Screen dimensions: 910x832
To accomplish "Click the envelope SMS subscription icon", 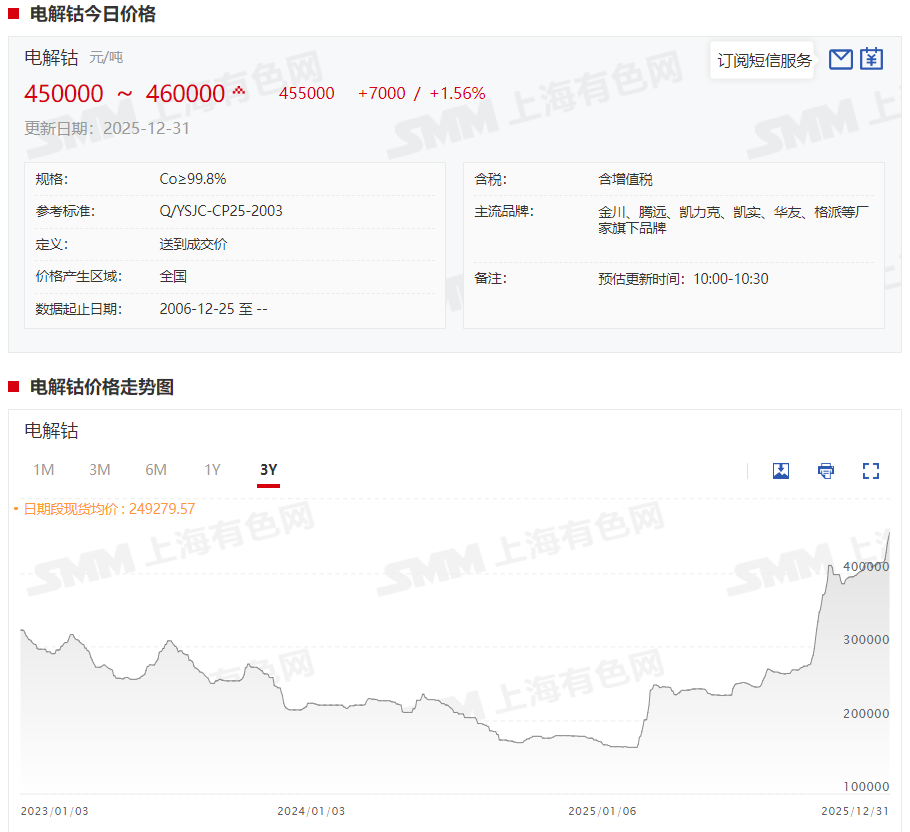I will tap(841, 59).
